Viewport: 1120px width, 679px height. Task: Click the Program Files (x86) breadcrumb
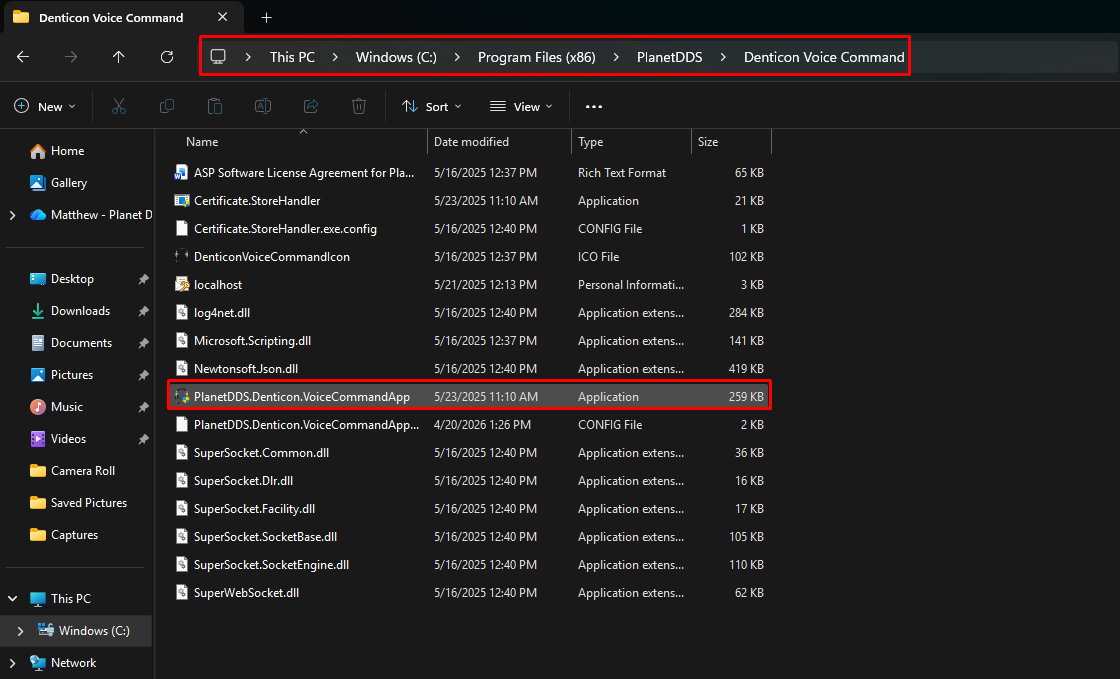click(536, 57)
